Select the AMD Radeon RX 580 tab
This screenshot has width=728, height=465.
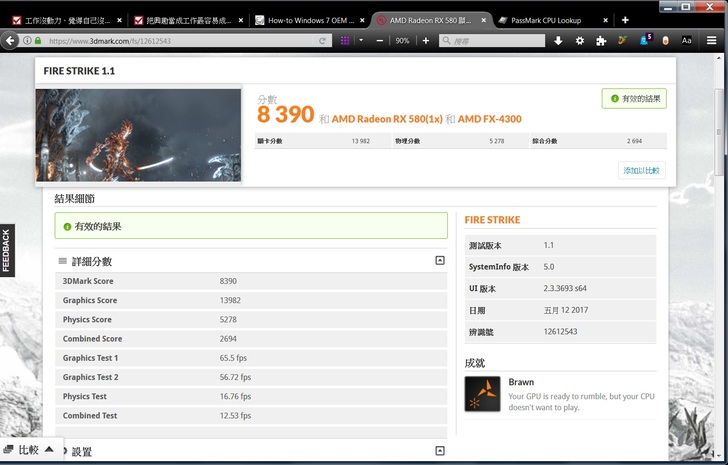coord(432,20)
